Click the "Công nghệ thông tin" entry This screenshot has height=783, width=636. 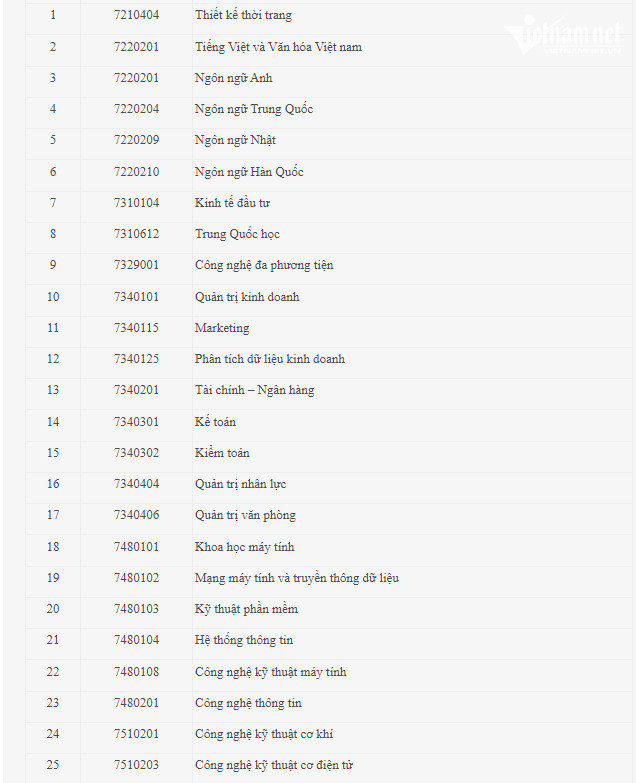pyautogui.click(x=248, y=703)
